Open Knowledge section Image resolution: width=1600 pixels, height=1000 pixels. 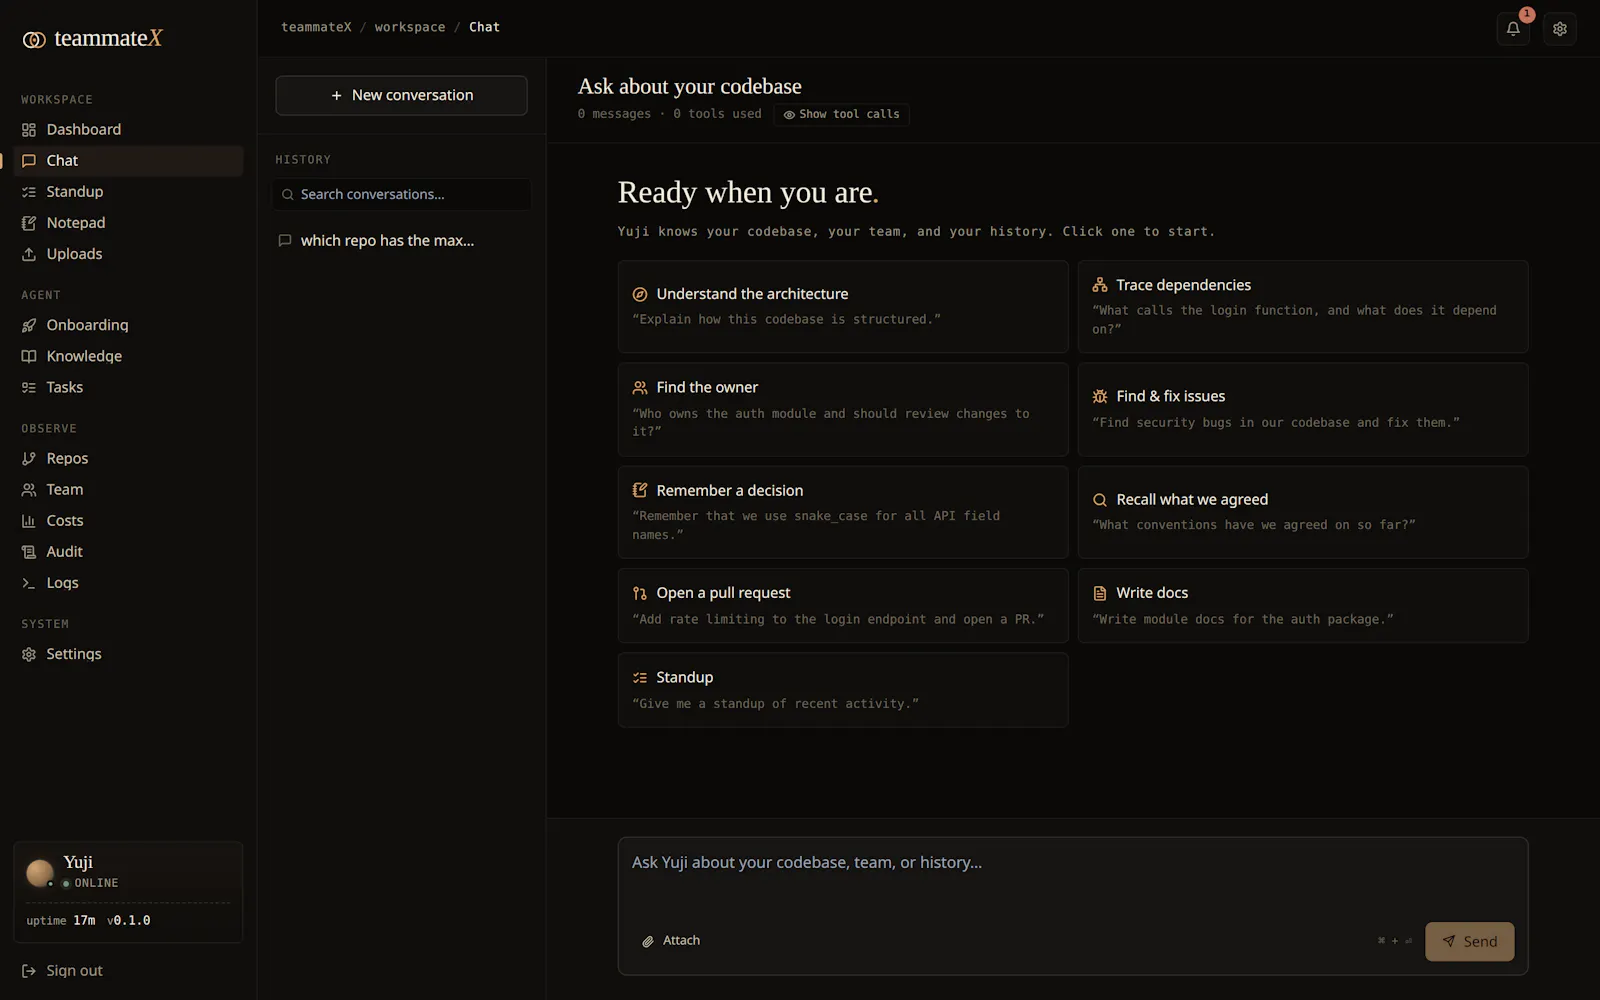(x=128, y=356)
